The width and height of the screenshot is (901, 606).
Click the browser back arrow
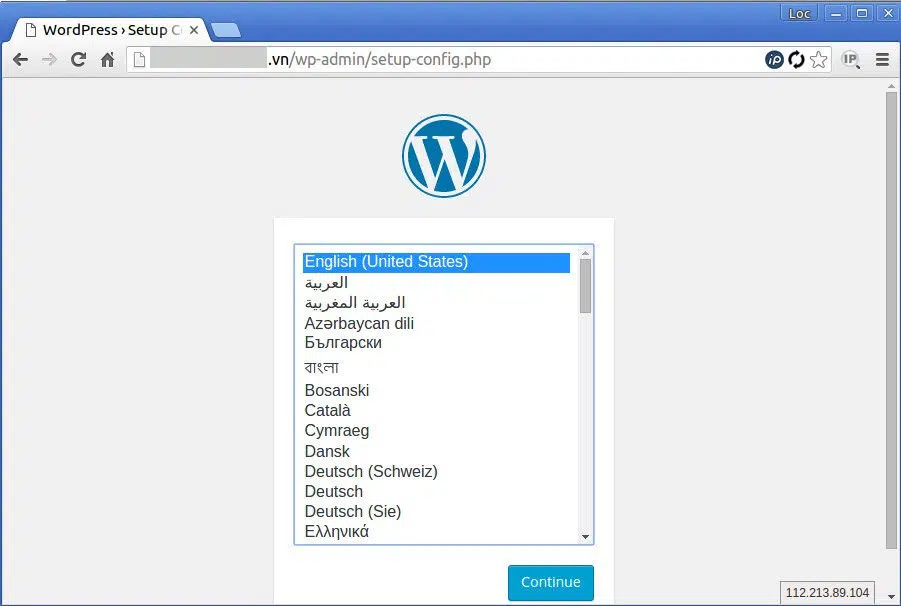(x=20, y=59)
